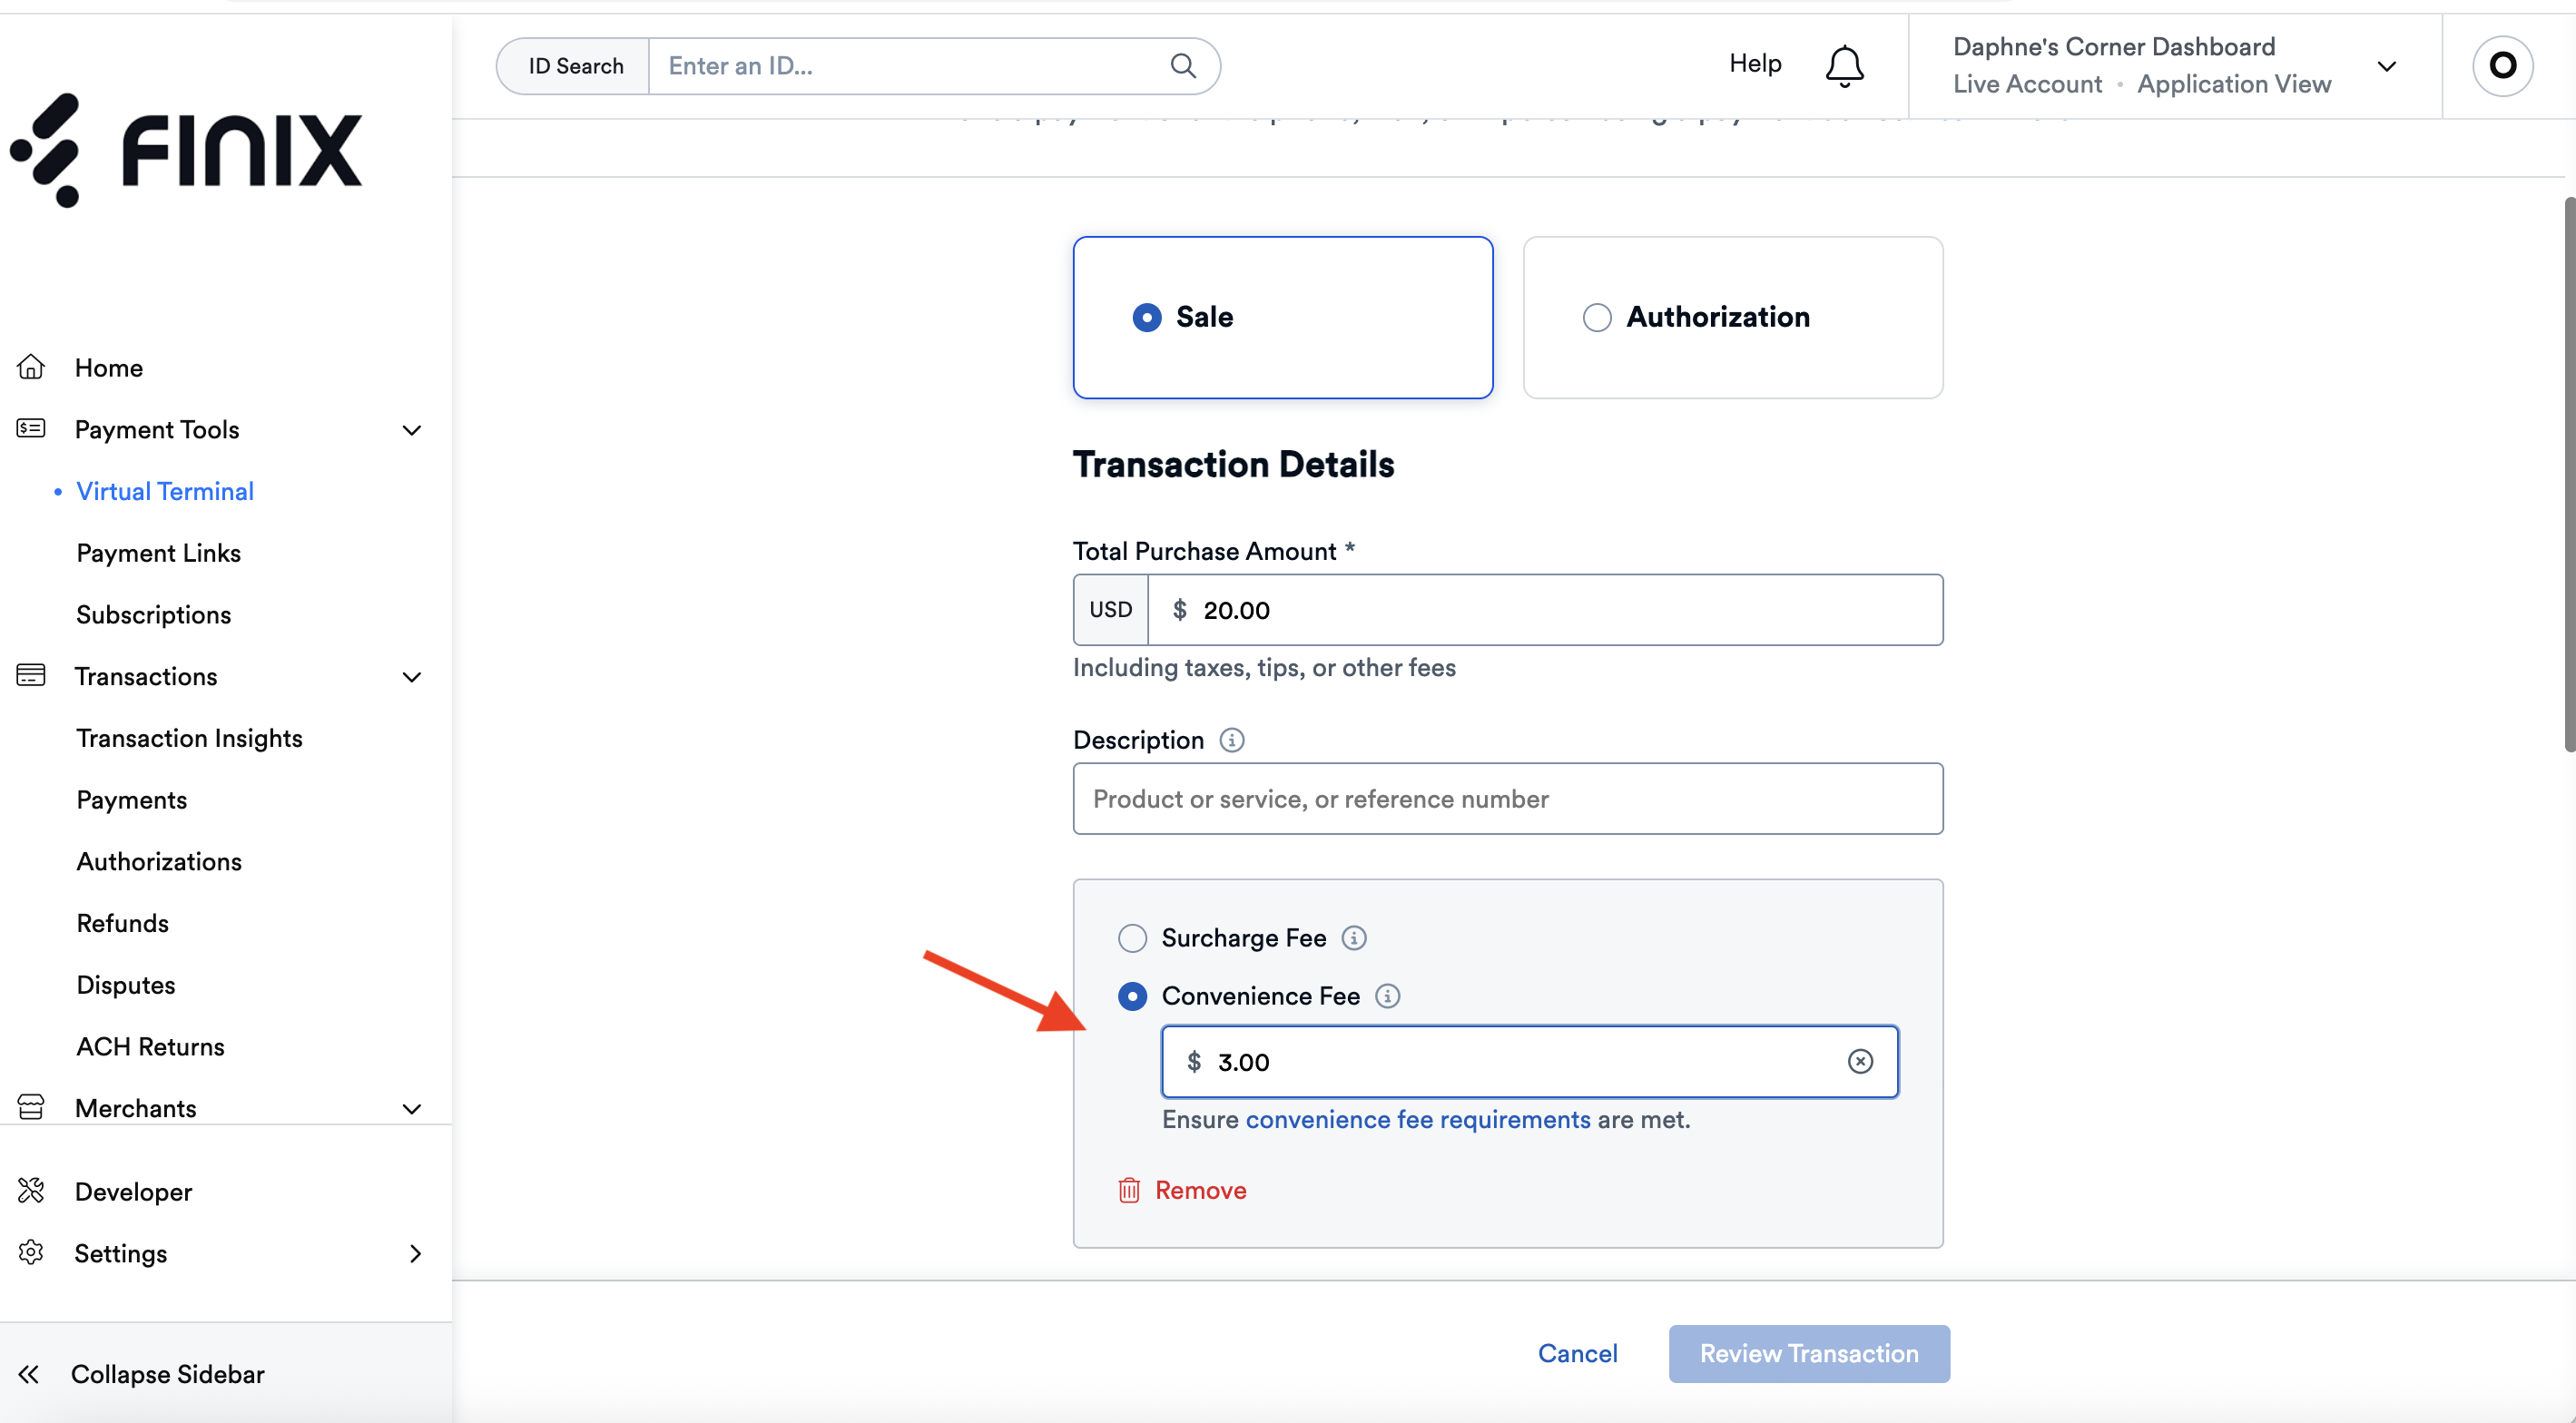Go to Payment Links
2576x1423 pixels.
pos(158,553)
